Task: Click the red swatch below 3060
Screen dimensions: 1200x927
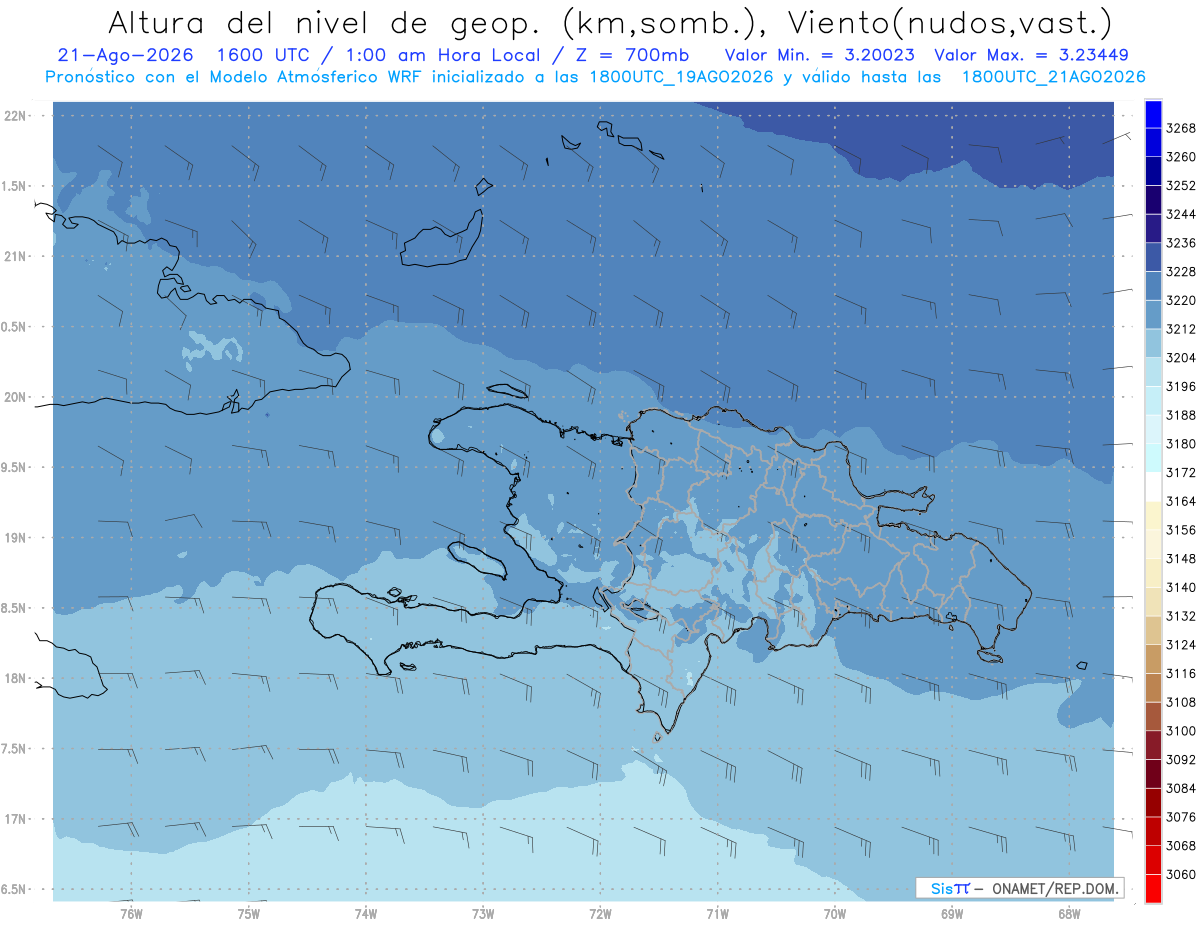Action: [x=1153, y=888]
